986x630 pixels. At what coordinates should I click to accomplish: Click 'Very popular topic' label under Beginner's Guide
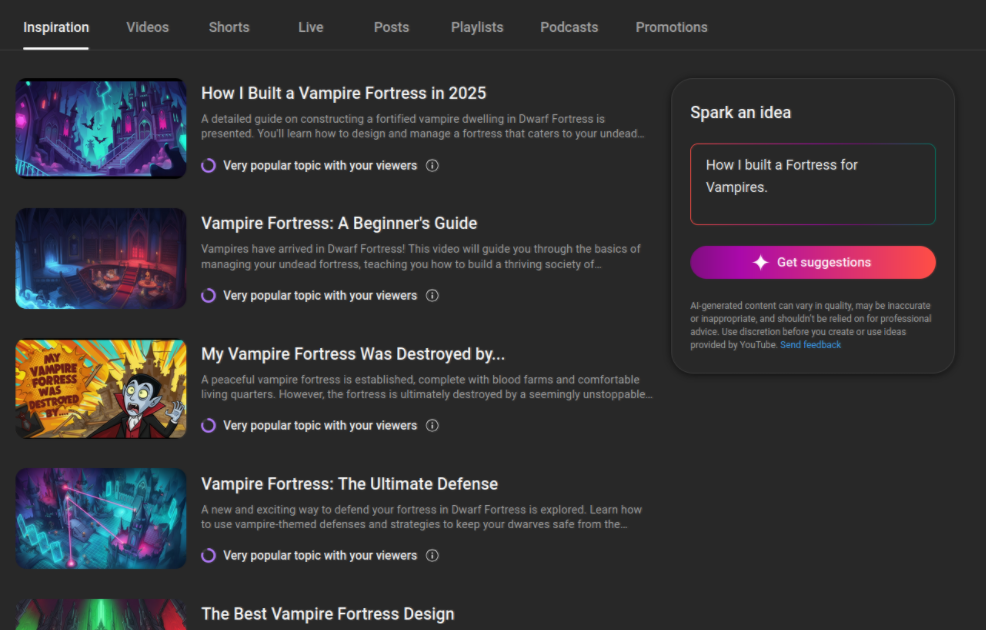tap(320, 296)
